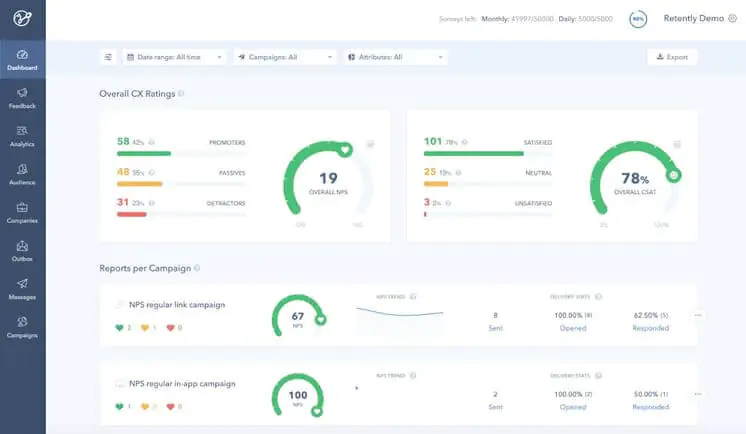Click the Overall NPS gauge showing 19

coord(328,178)
